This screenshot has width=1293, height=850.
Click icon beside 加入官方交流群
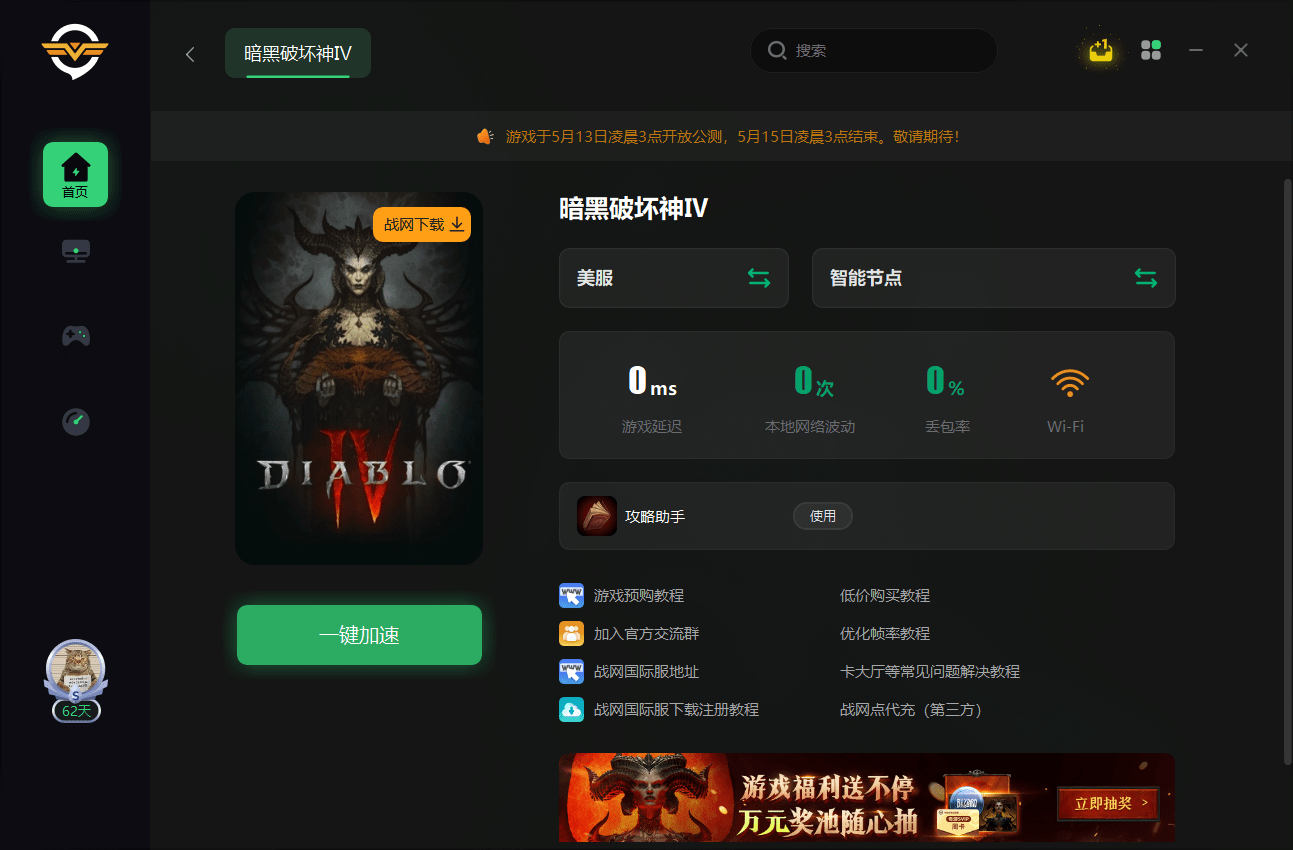tap(571, 633)
